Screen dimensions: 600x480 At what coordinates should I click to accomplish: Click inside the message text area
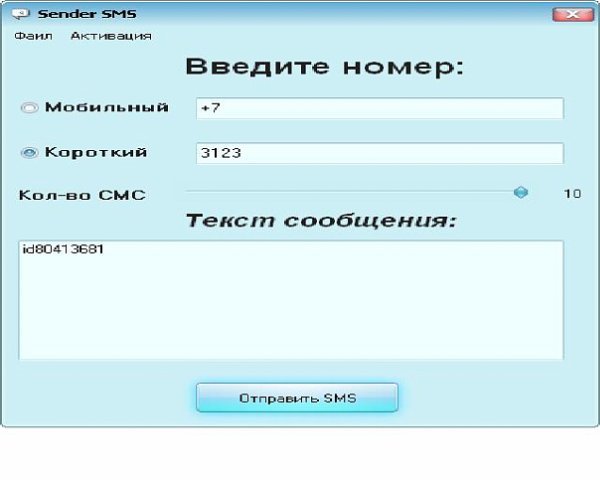(x=290, y=310)
